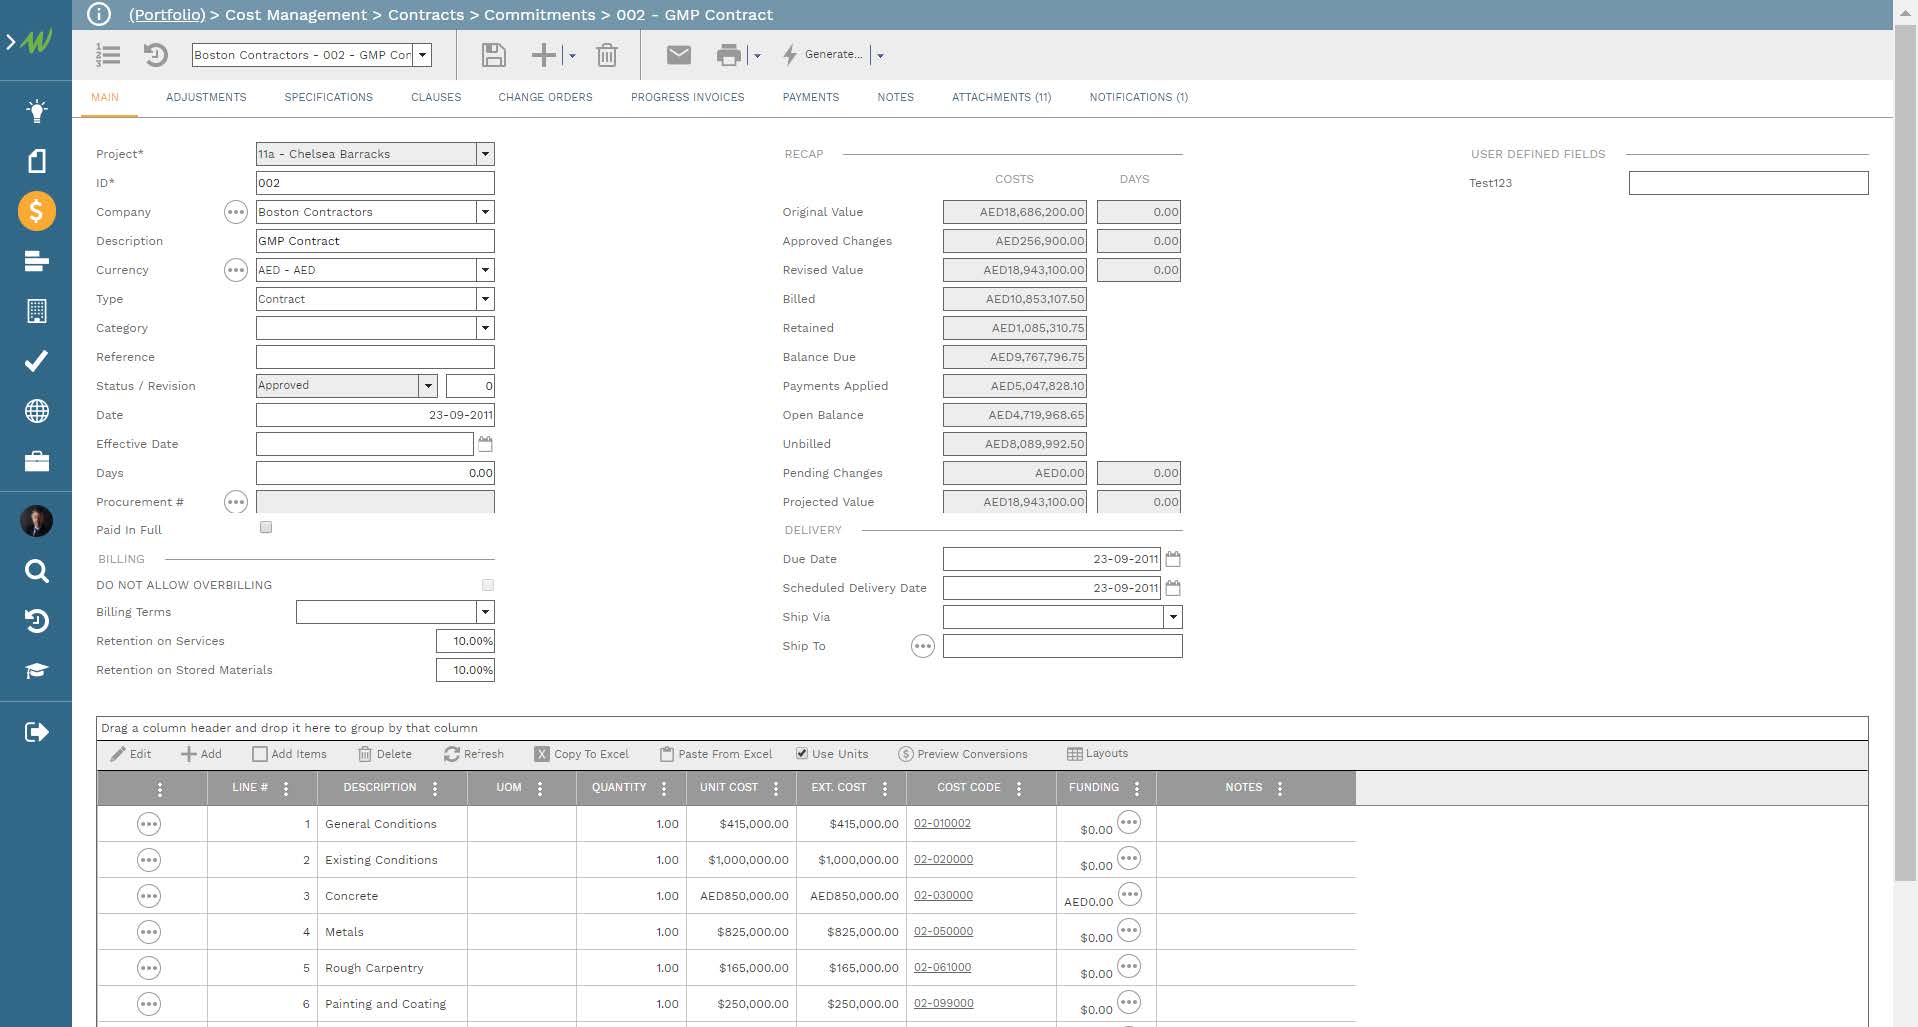This screenshot has height=1027, width=1918.
Task: Enable DO NOT ALLOW OVERBILLING
Action: point(487,585)
